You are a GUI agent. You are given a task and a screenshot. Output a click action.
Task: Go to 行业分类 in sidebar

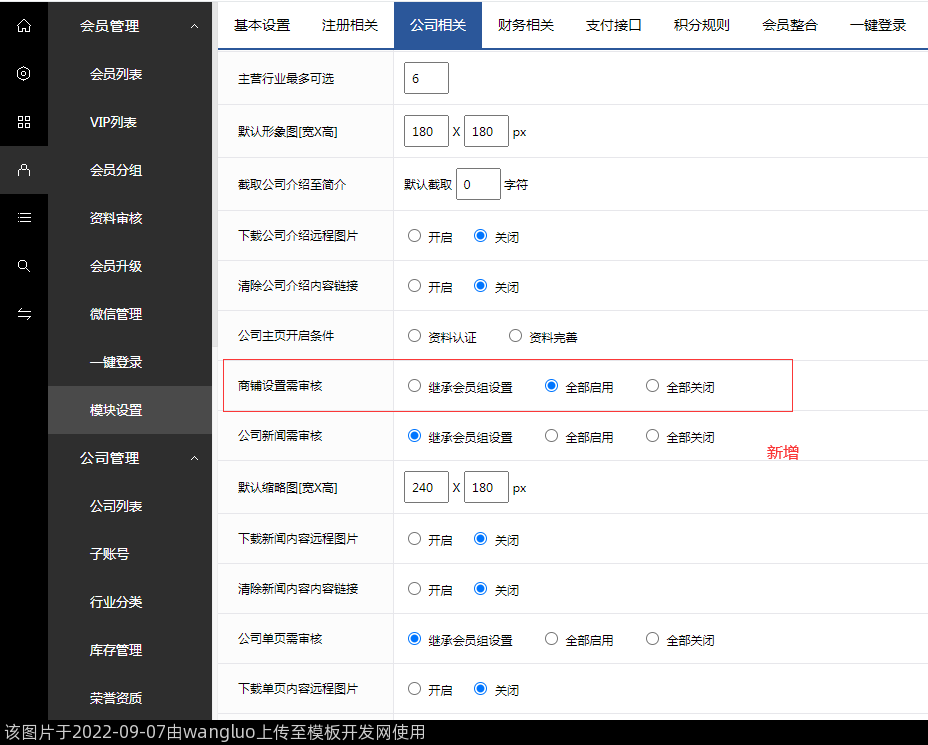pyautogui.click(x=116, y=602)
